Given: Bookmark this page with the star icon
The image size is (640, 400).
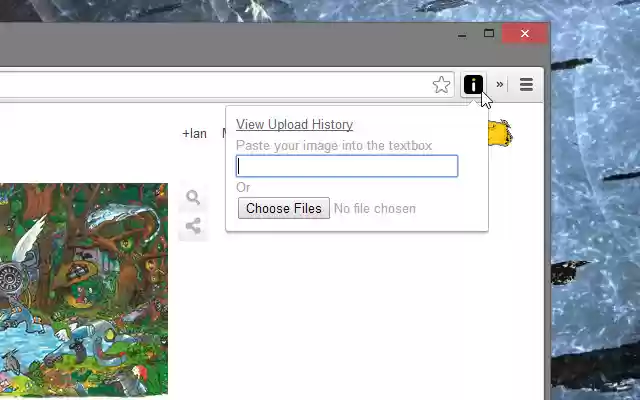Looking at the screenshot, I should click(x=441, y=85).
